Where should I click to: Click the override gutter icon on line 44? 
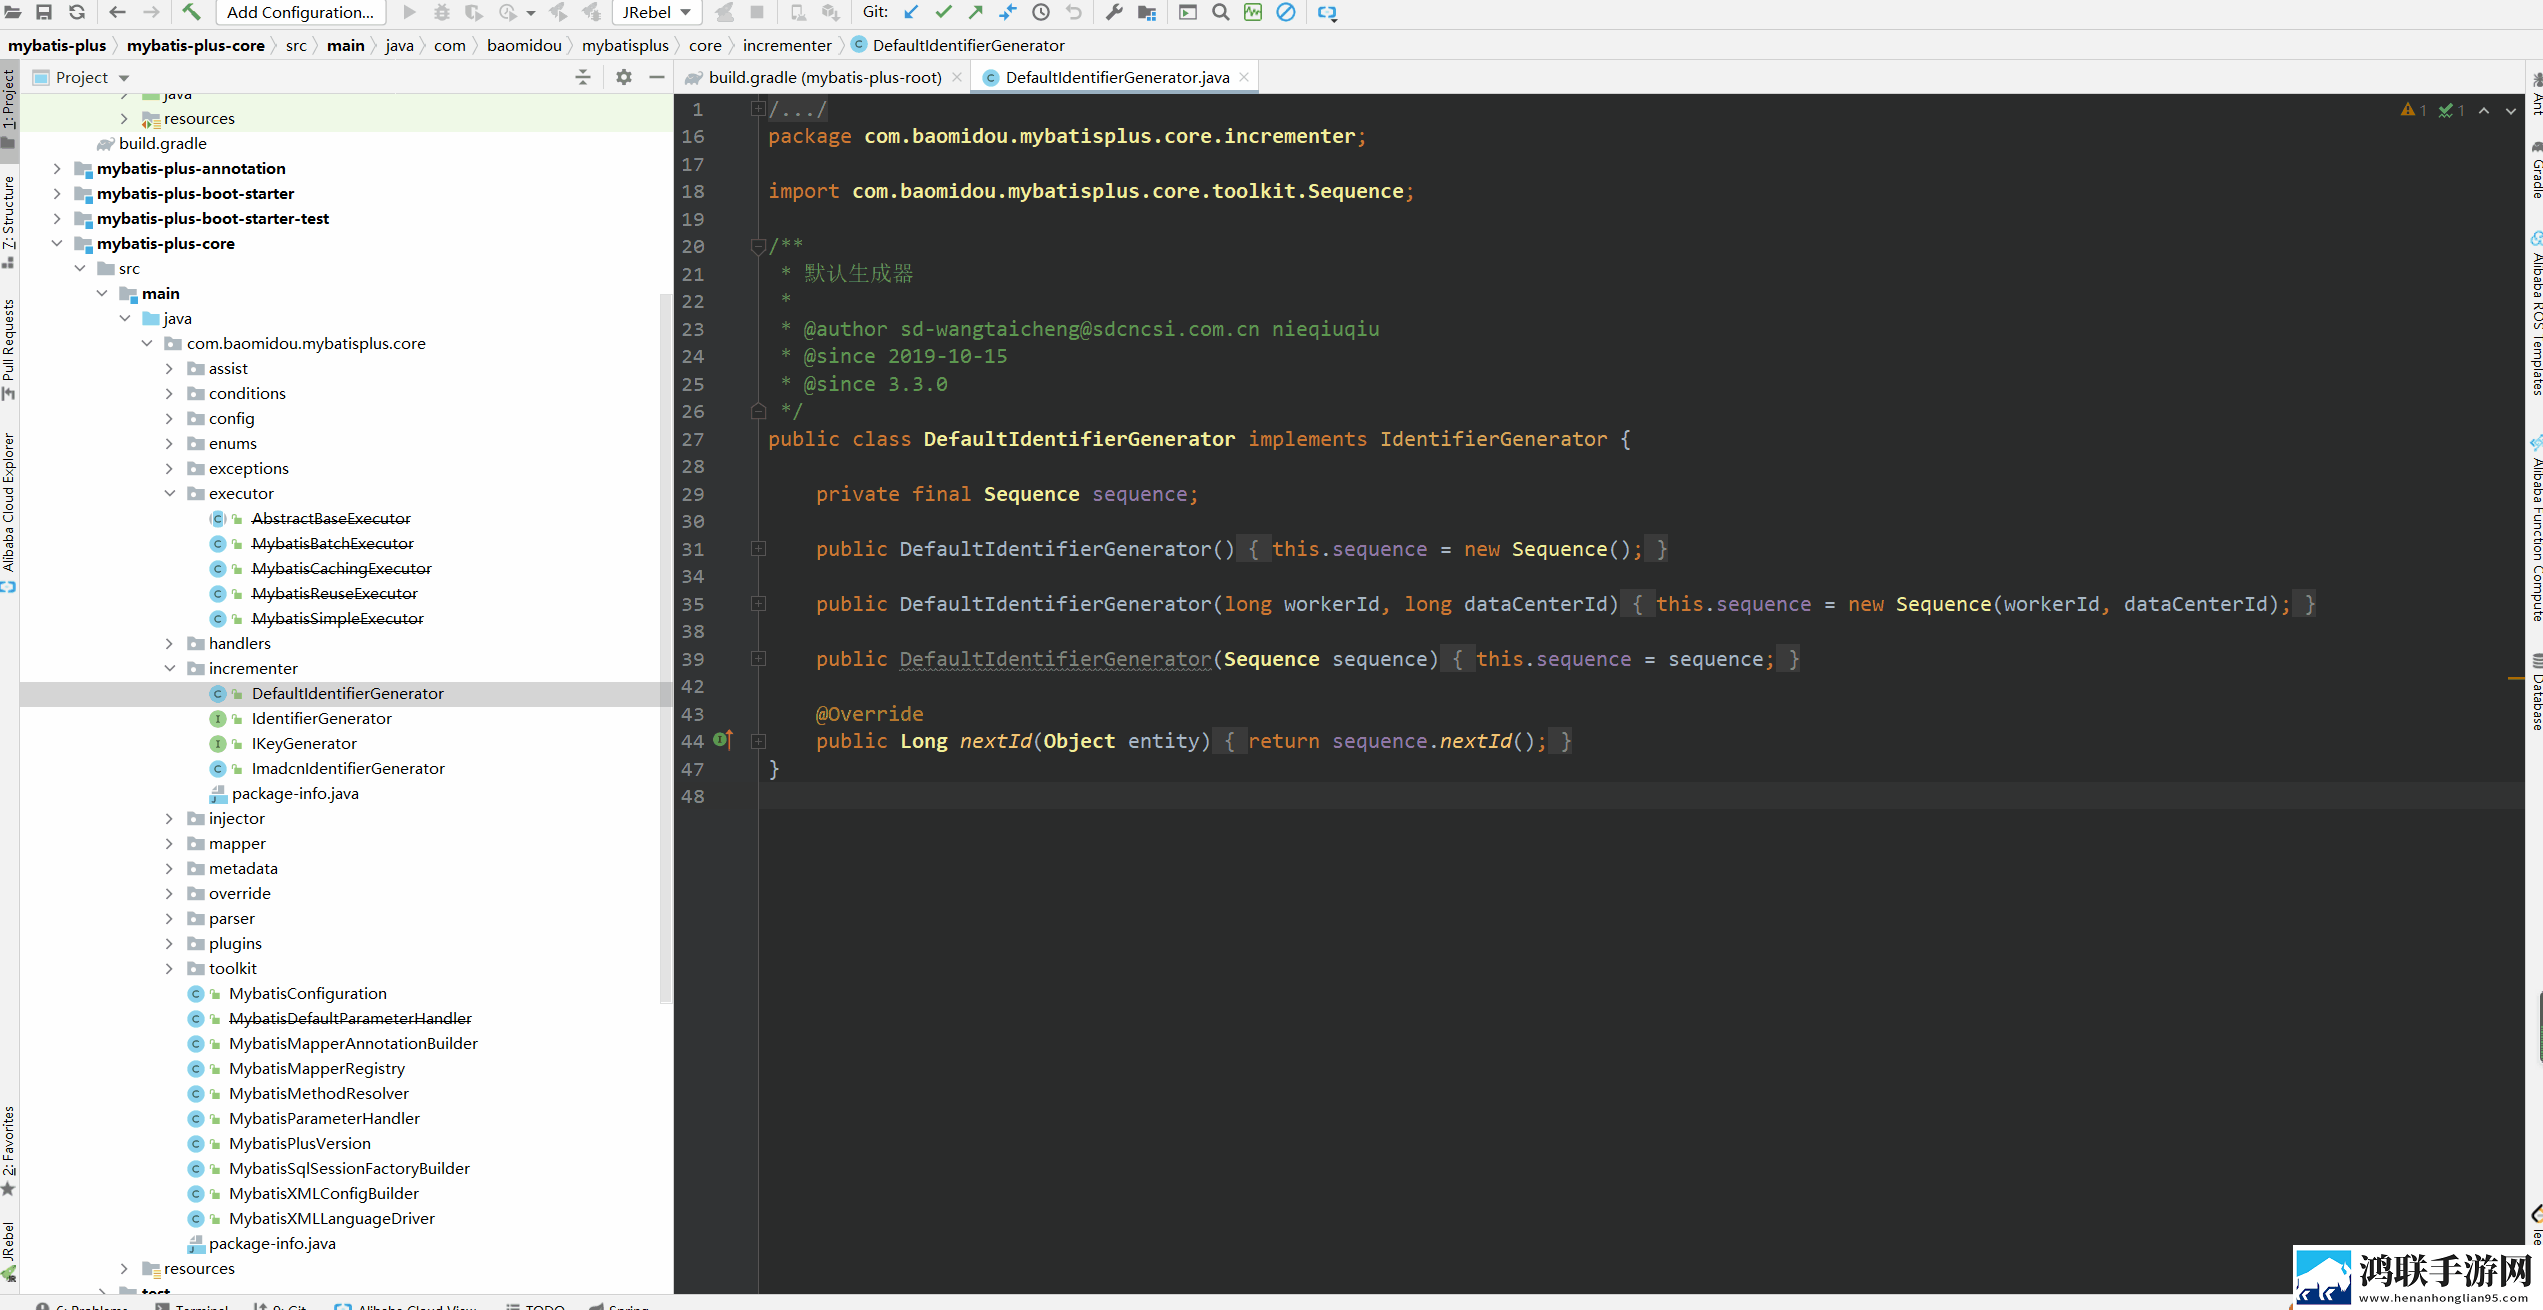point(723,740)
